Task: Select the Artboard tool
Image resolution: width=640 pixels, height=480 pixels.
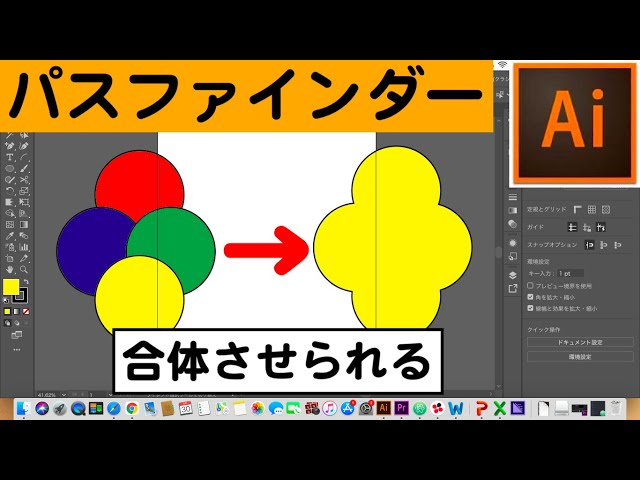Action: coord(10,258)
